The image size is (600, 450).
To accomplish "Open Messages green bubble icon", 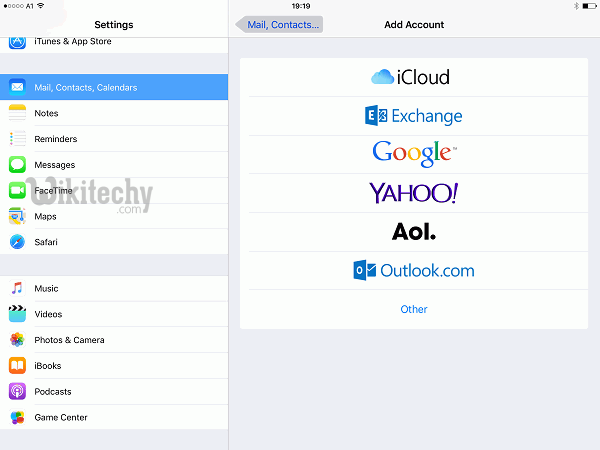I will pyautogui.click(x=17, y=165).
